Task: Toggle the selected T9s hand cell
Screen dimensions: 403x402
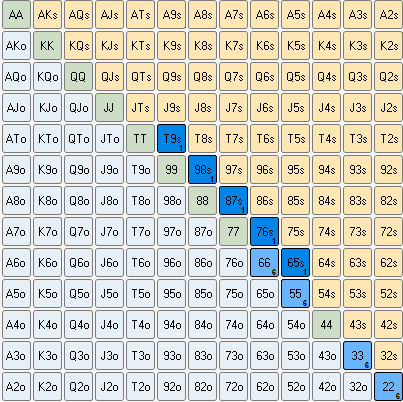Action: click(171, 138)
